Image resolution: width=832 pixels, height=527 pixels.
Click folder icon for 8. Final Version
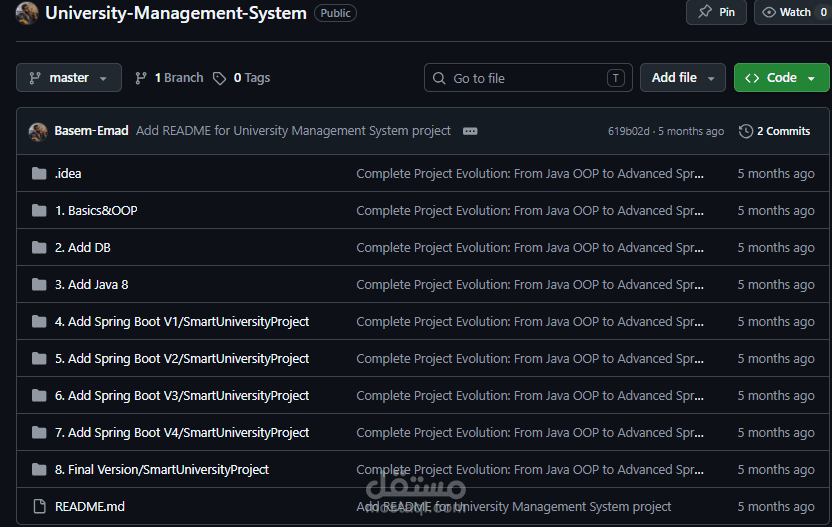click(39, 470)
